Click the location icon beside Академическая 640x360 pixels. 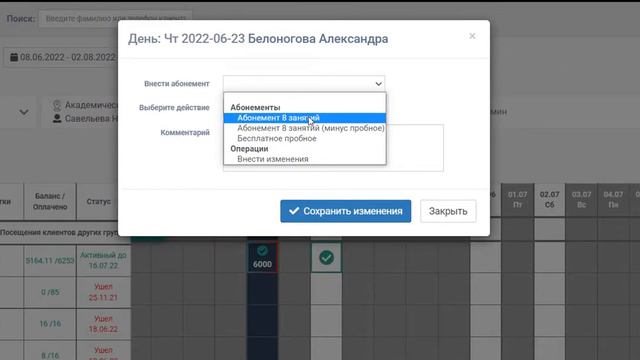tap(57, 105)
